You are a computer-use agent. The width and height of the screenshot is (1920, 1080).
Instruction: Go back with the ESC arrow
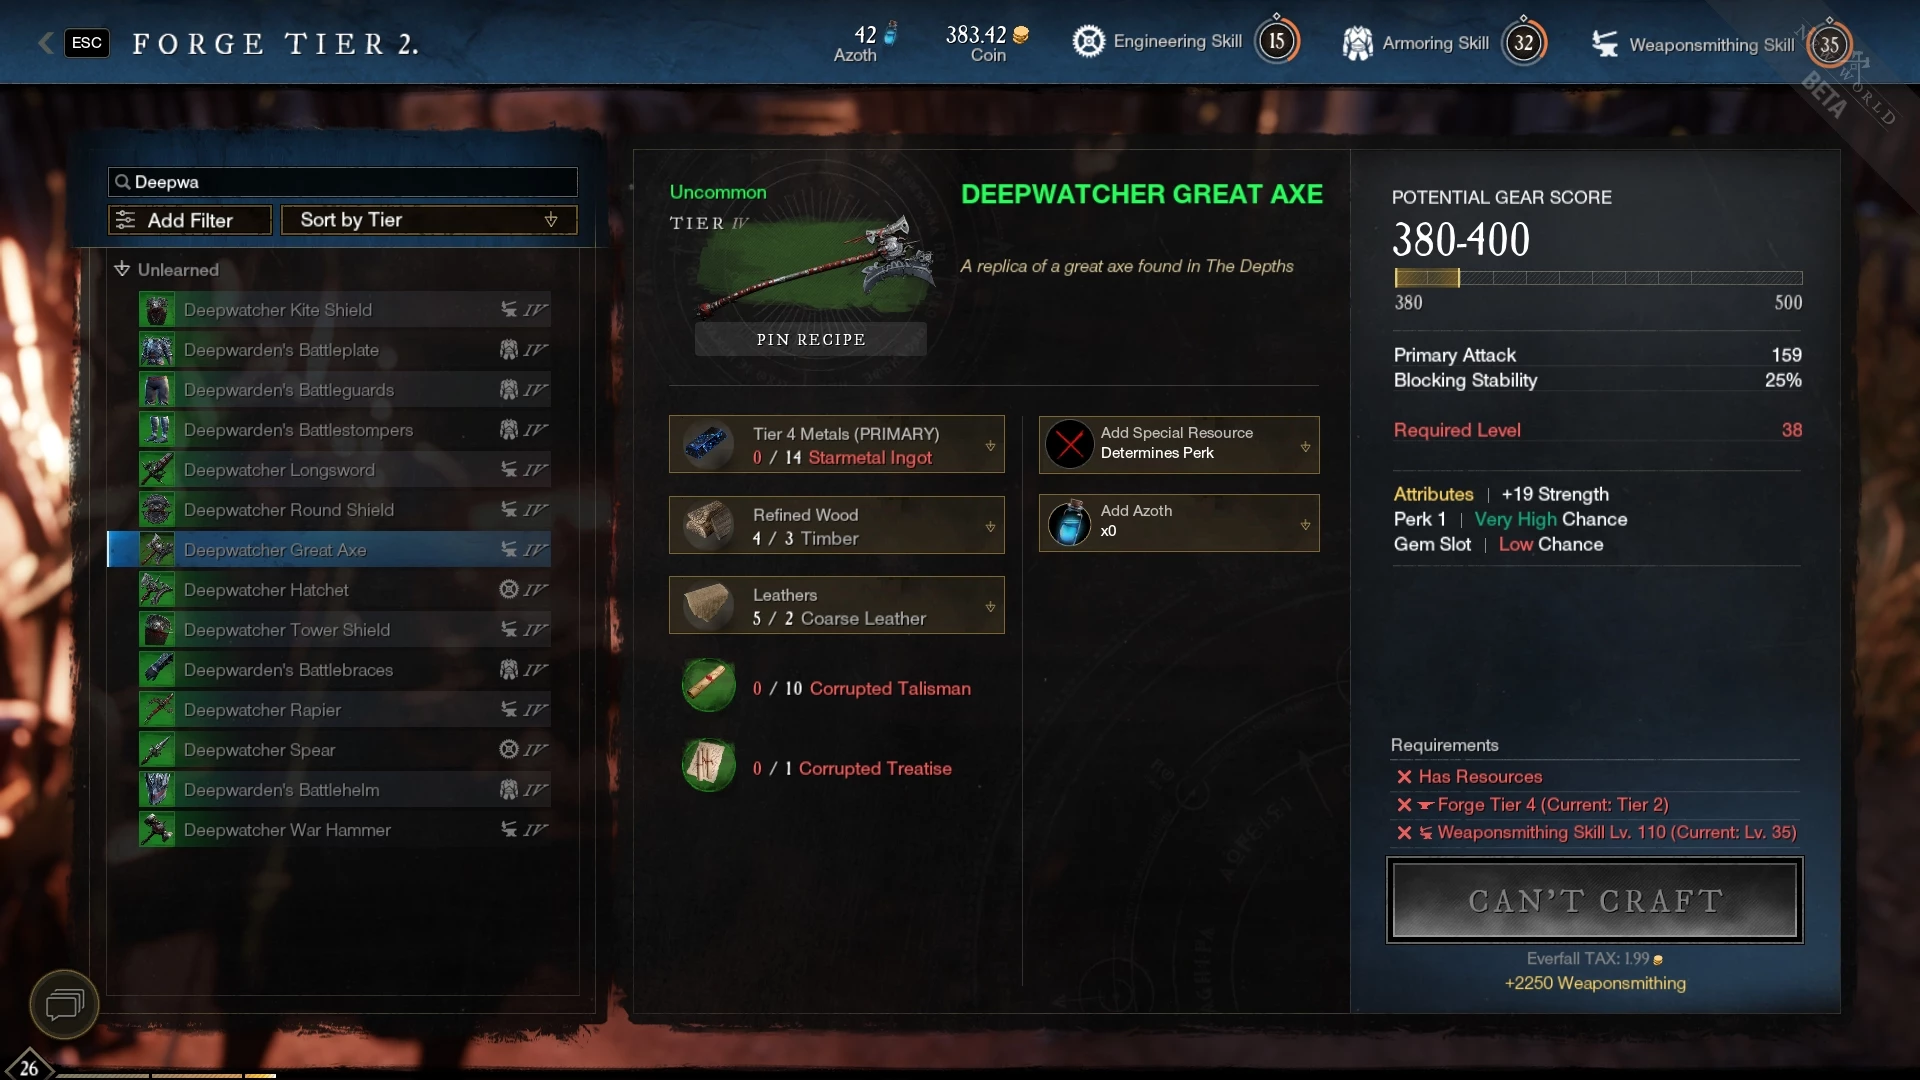[x=46, y=42]
